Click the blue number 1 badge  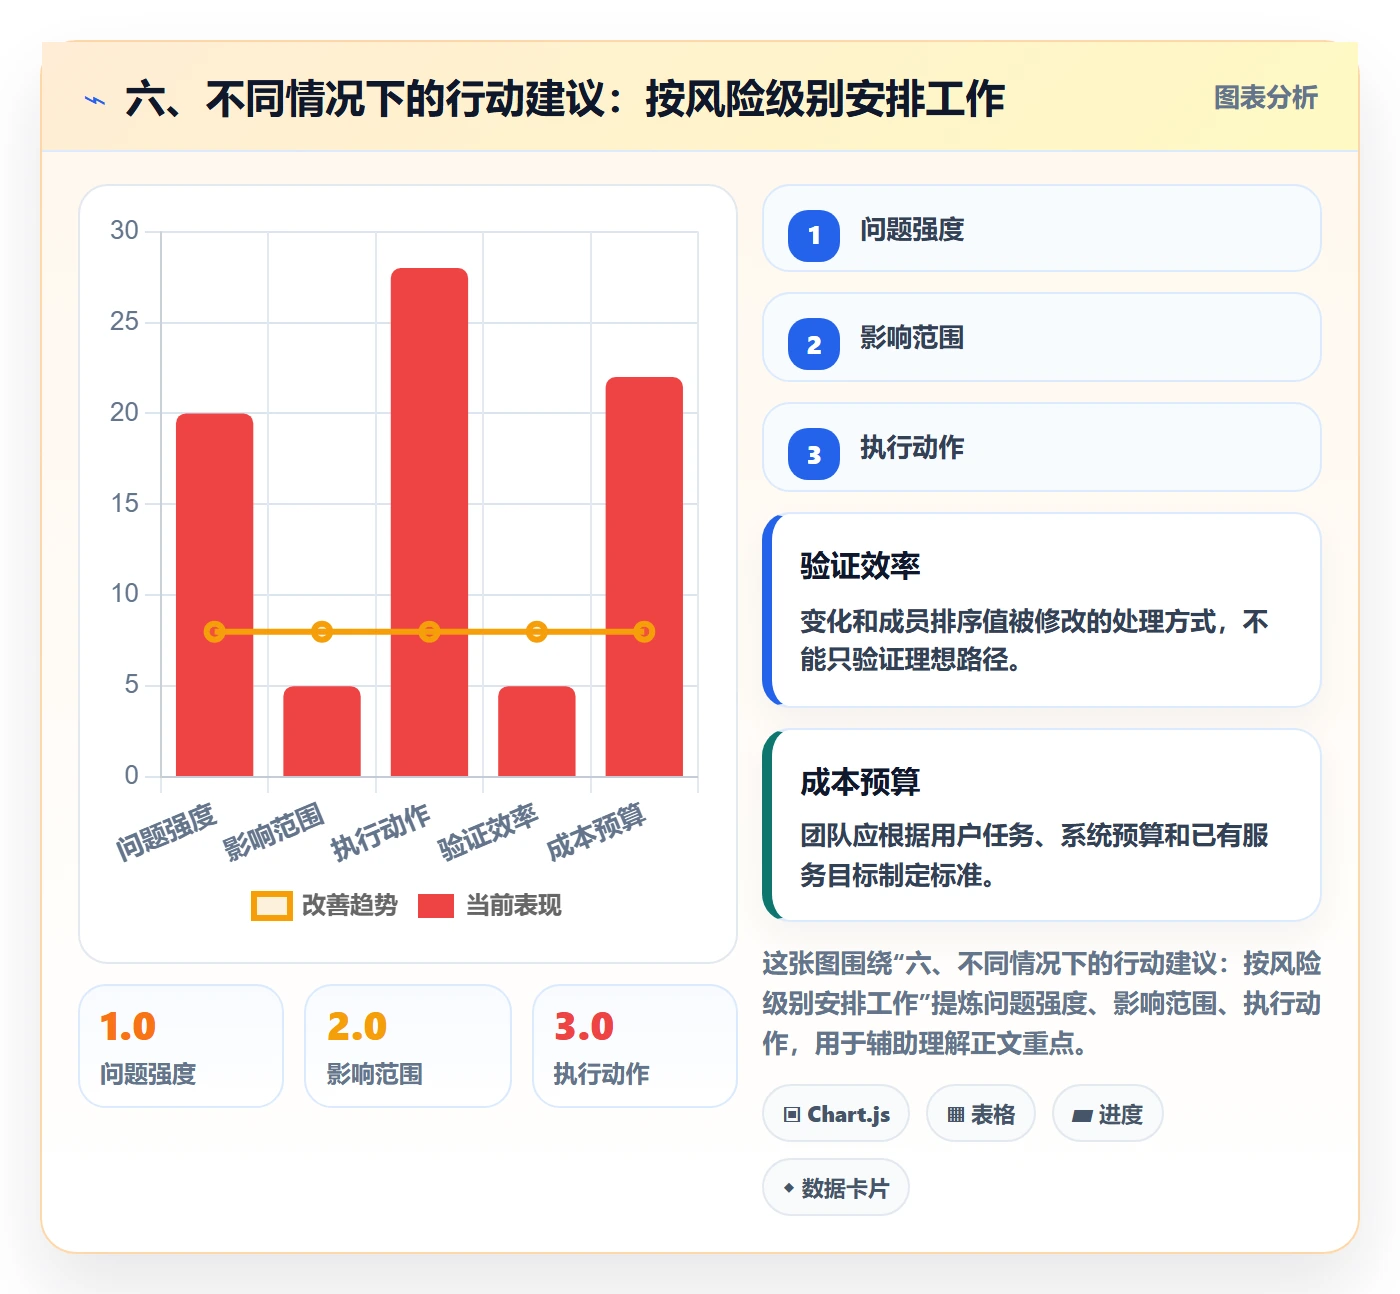click(x=814, y=235)
